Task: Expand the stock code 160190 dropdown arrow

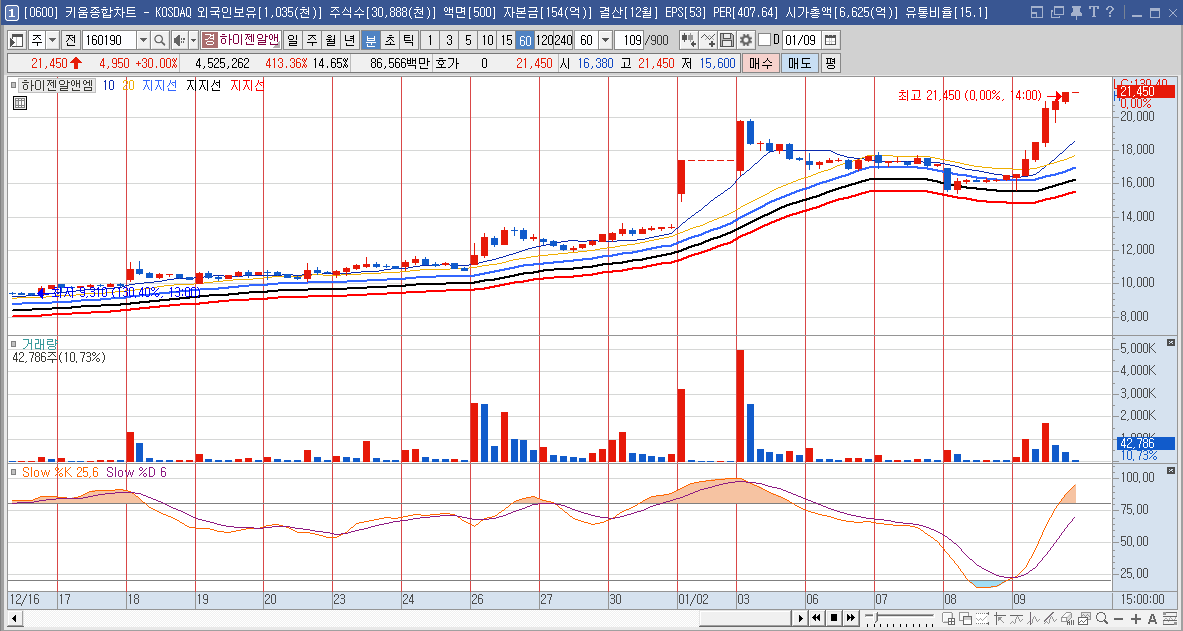Action: tap(143, 40)
